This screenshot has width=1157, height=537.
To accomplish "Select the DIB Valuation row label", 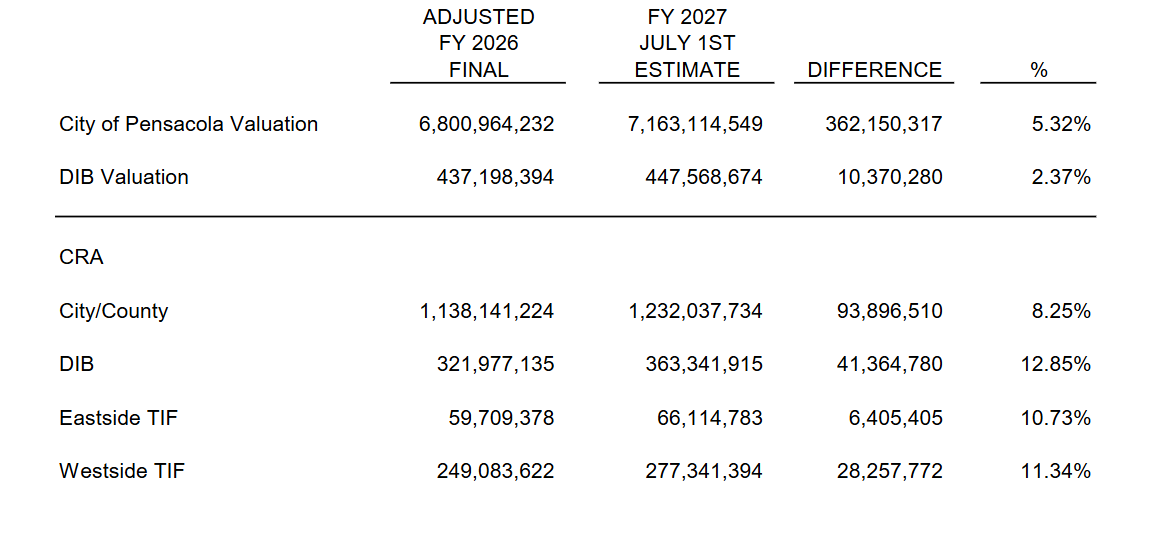I will (x=123, y=177).
